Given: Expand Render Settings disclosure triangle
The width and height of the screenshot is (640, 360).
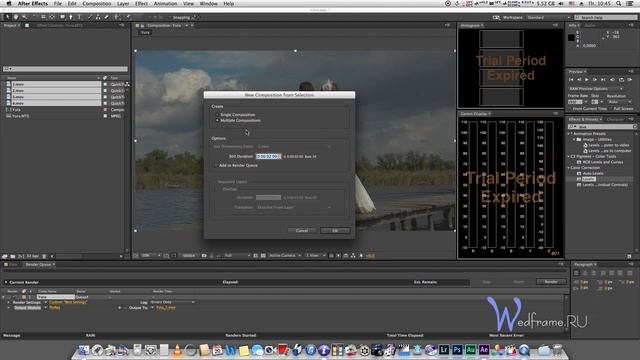Looking at the screenshot, I should tap(9, 302).
